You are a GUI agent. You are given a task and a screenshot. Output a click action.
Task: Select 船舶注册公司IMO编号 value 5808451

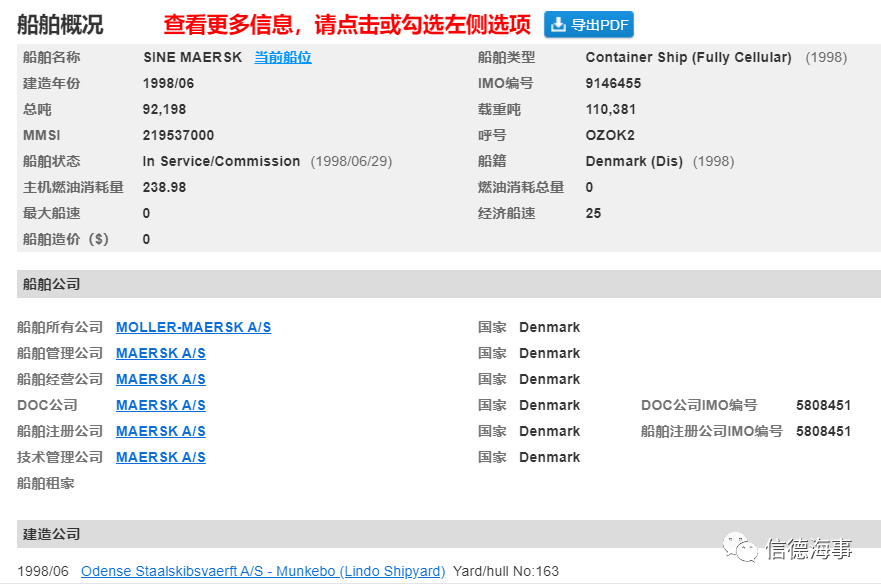(x=823, y=431)
